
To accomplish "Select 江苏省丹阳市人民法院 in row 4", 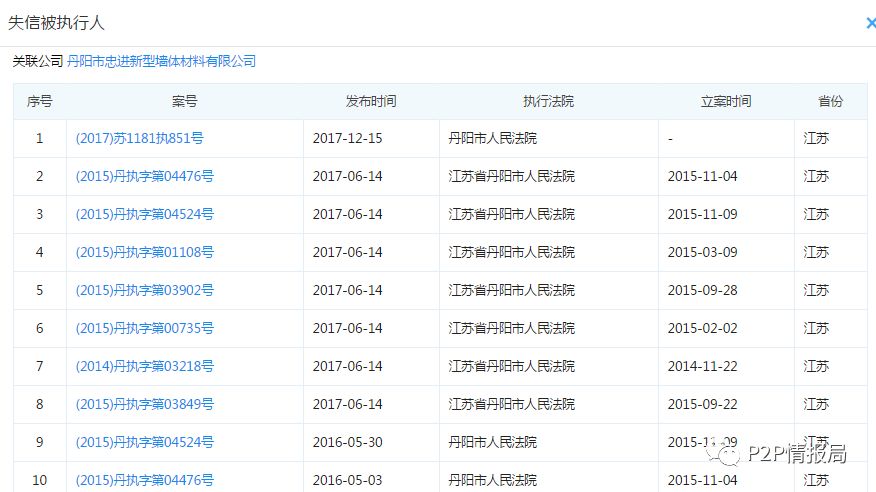I will pyautogui.click(x=511, y=252).
